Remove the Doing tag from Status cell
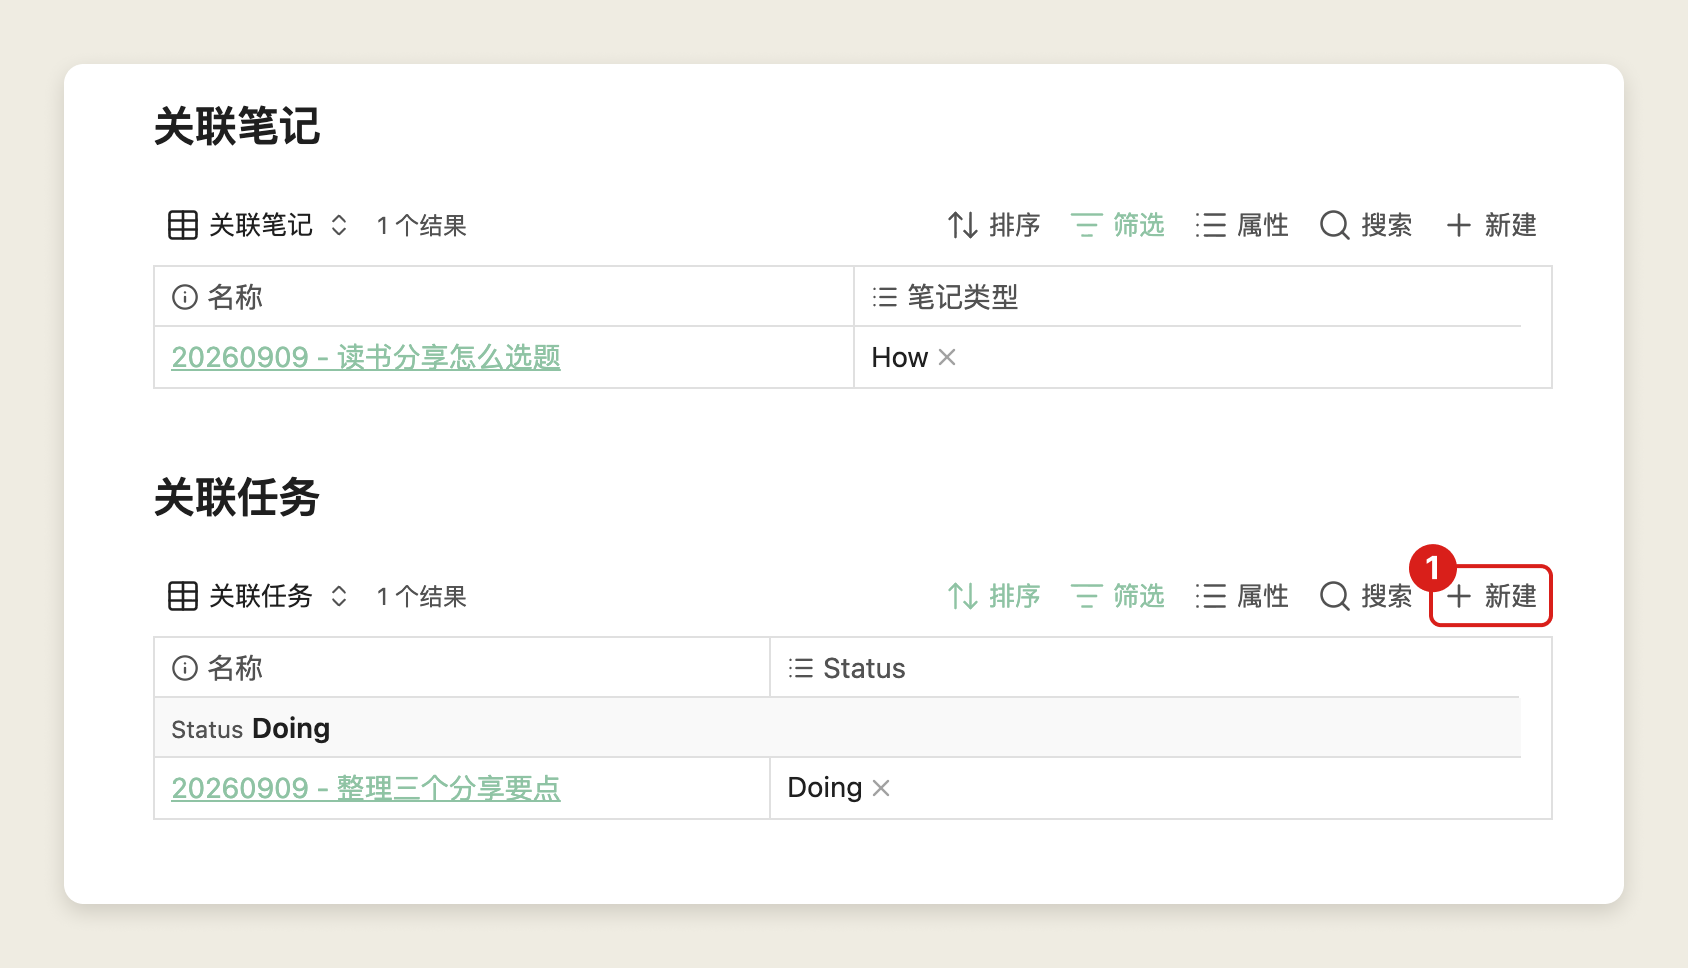The image size is (1688, 968). coord(881,788)
